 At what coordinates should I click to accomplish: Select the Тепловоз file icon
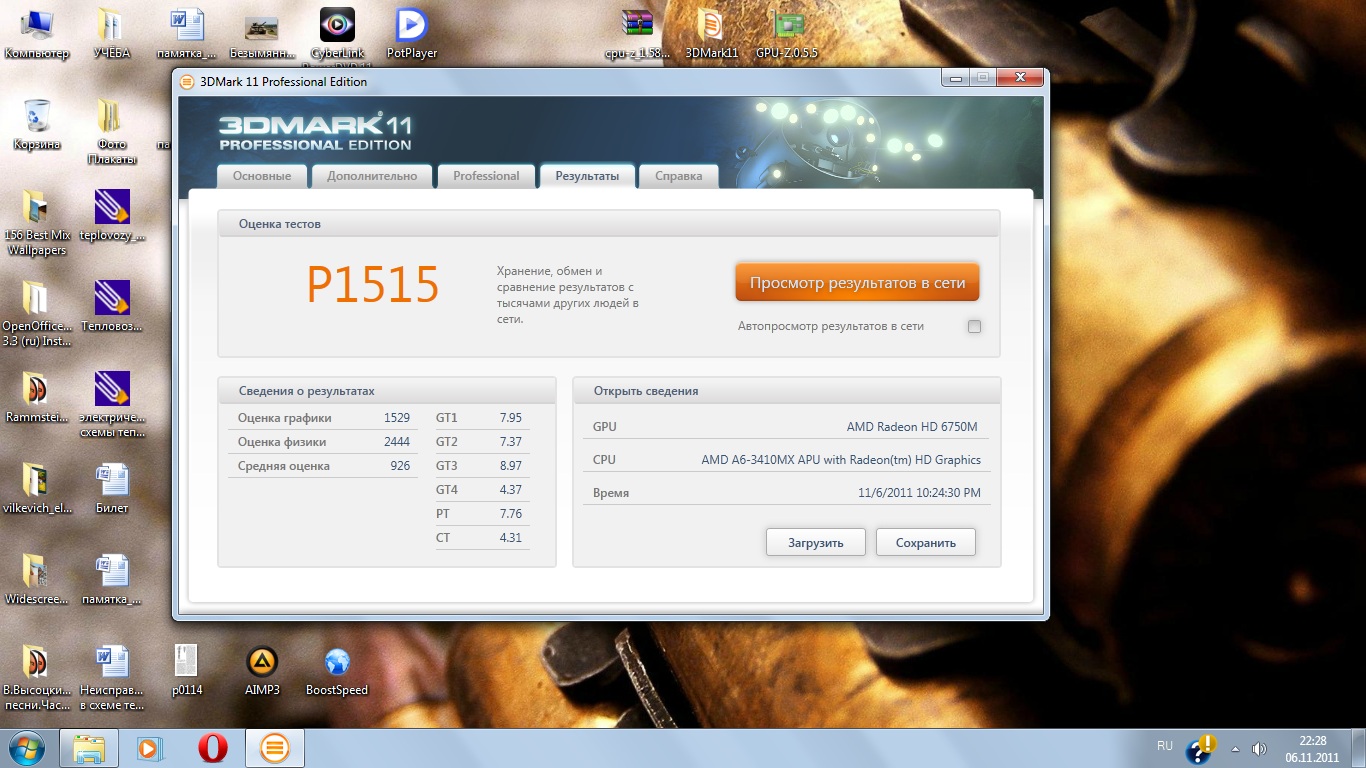(x=112, y=306)
